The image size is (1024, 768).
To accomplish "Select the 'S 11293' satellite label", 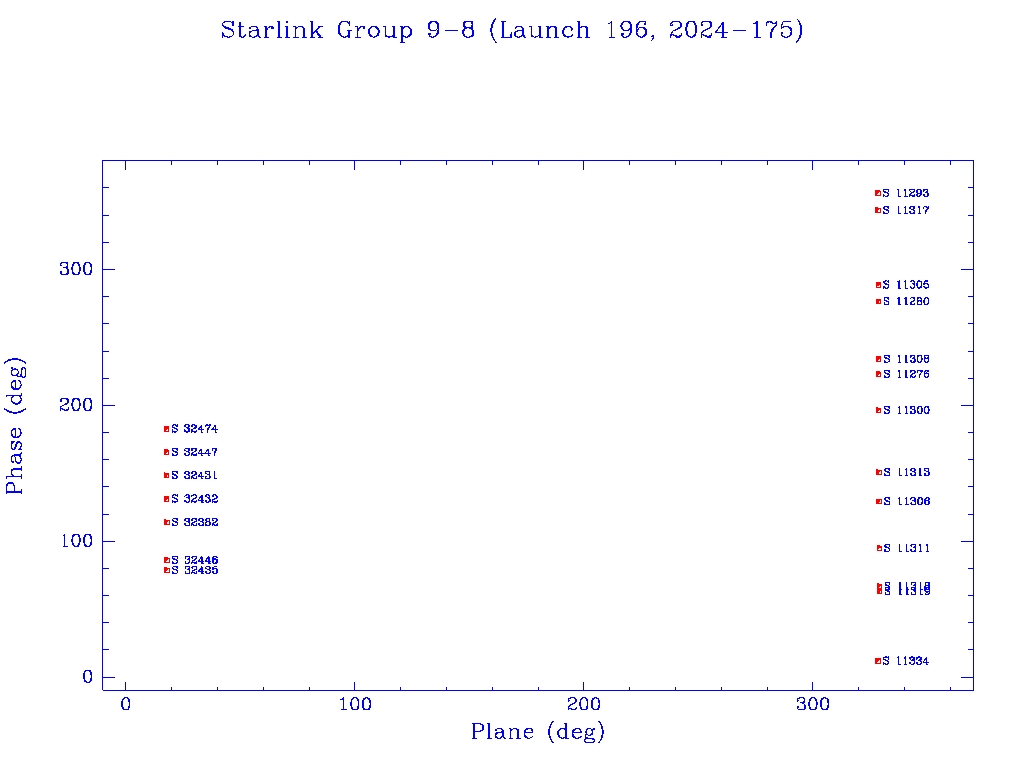I will coord(906,193).
